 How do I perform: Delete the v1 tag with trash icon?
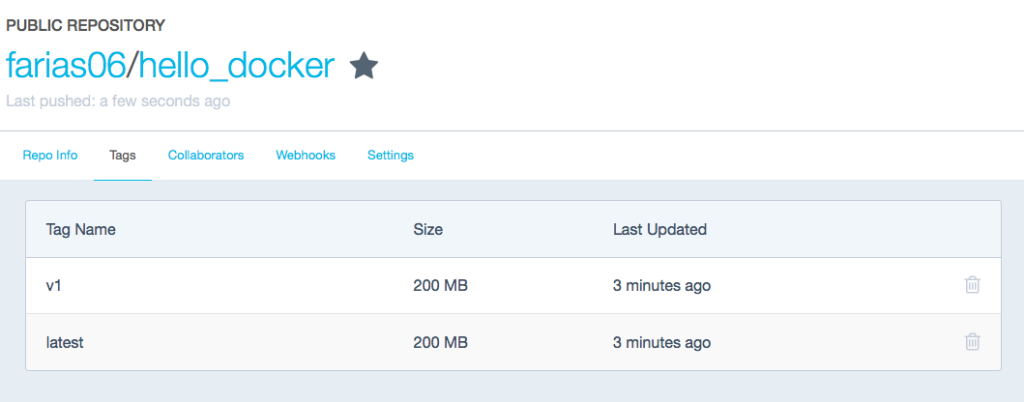(972, 285)
